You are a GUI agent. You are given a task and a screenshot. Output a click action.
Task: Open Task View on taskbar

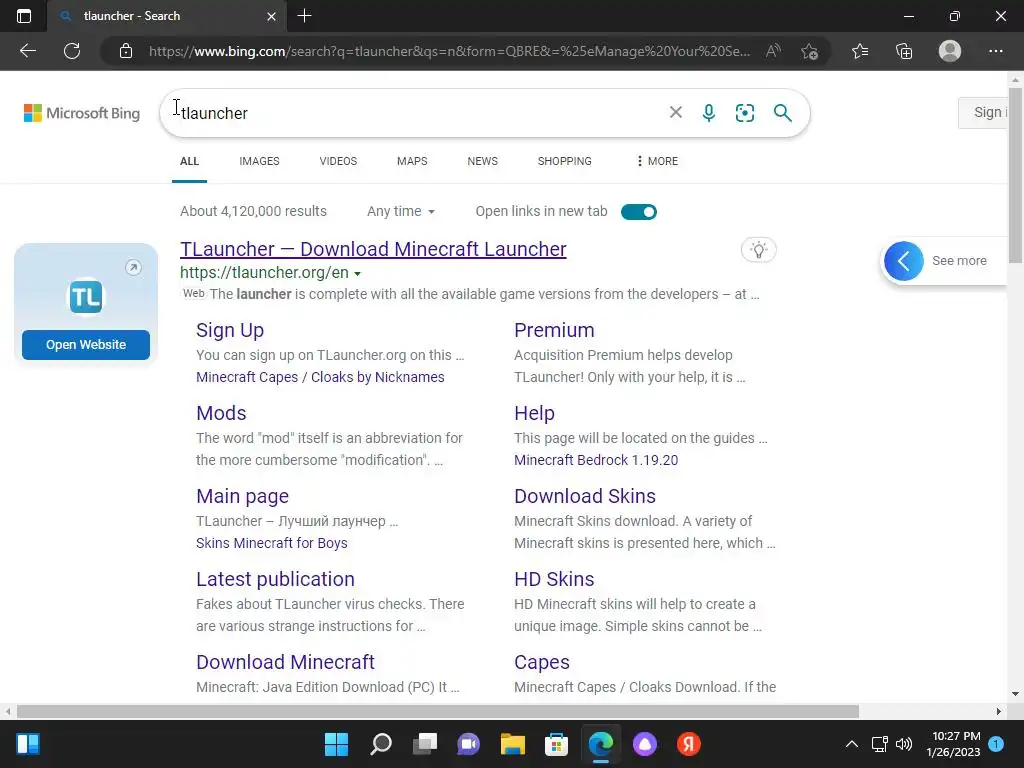pyautogui.click(x=424, y=744)
